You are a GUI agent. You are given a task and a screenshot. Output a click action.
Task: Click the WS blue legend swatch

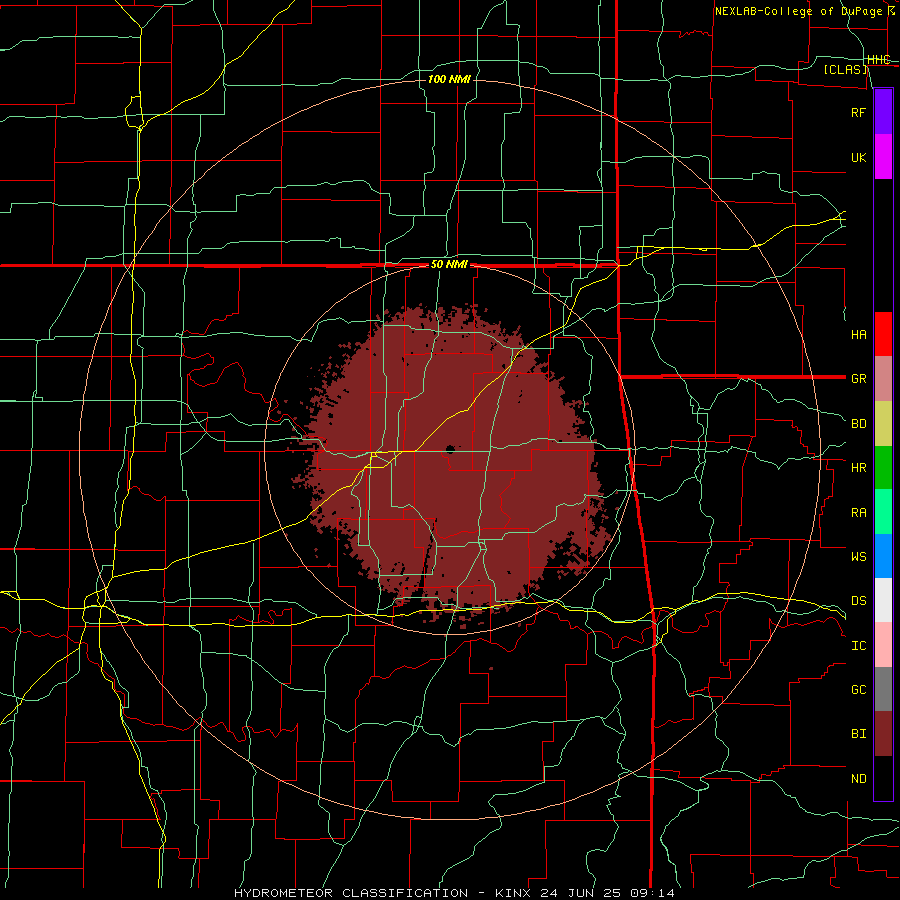click(x=883, y=556)
